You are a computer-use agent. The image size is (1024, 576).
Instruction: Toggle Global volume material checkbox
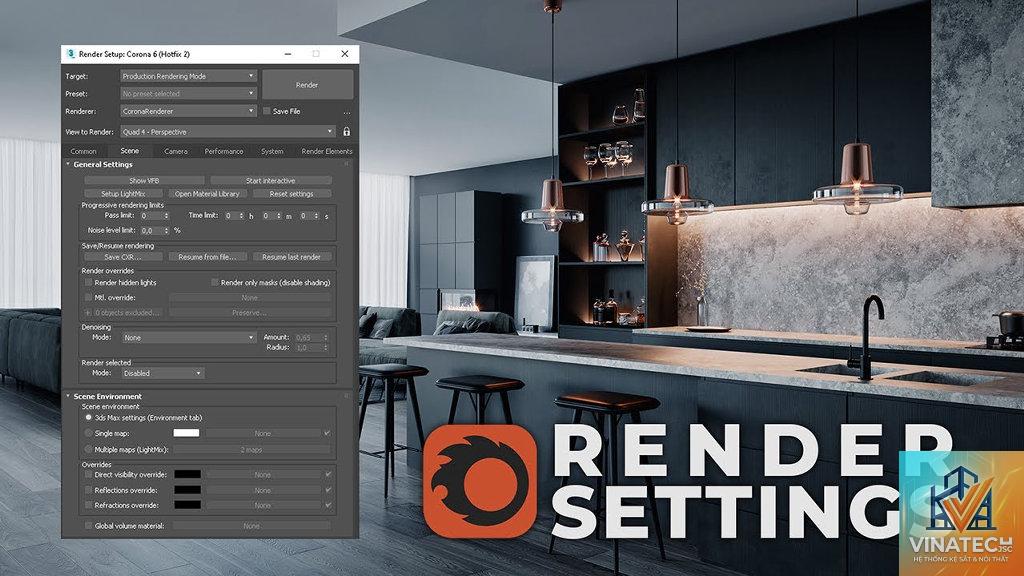pyautogui.click(x=88, y=526)
